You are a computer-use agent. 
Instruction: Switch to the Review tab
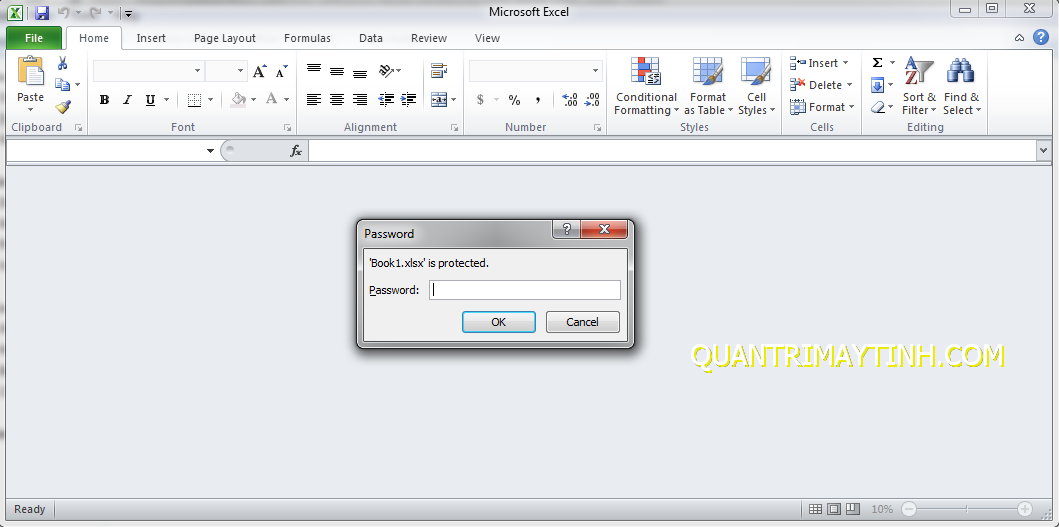coord(429,39)
